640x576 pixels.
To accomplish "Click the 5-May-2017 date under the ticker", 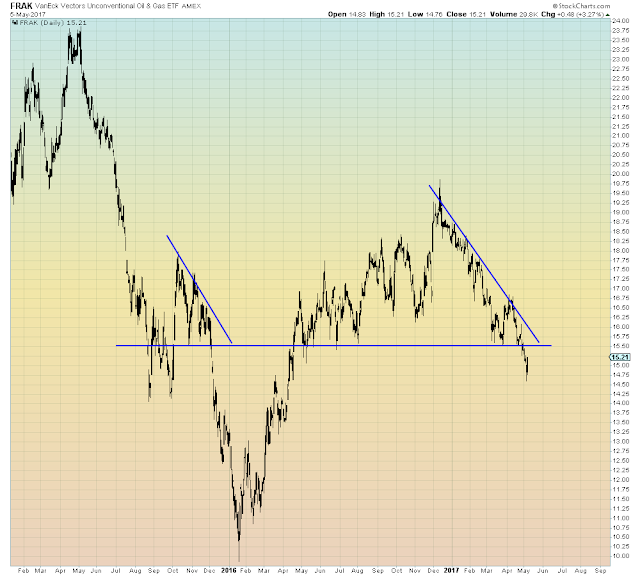I will (28, 14).
